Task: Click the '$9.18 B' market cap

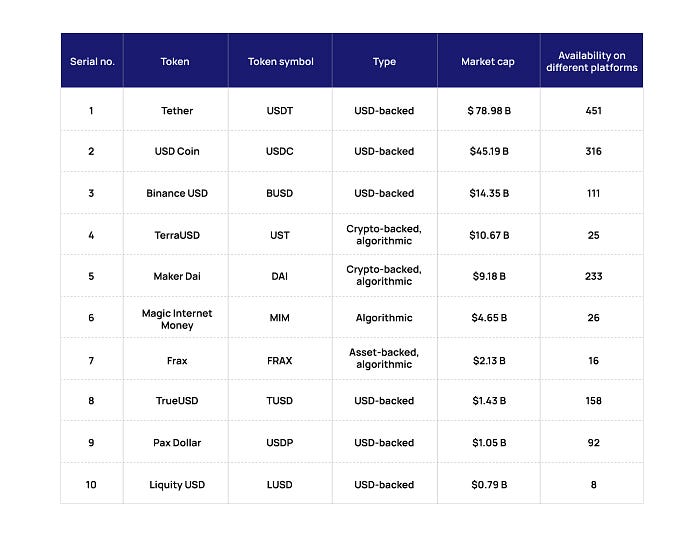Action: point(489,276)
